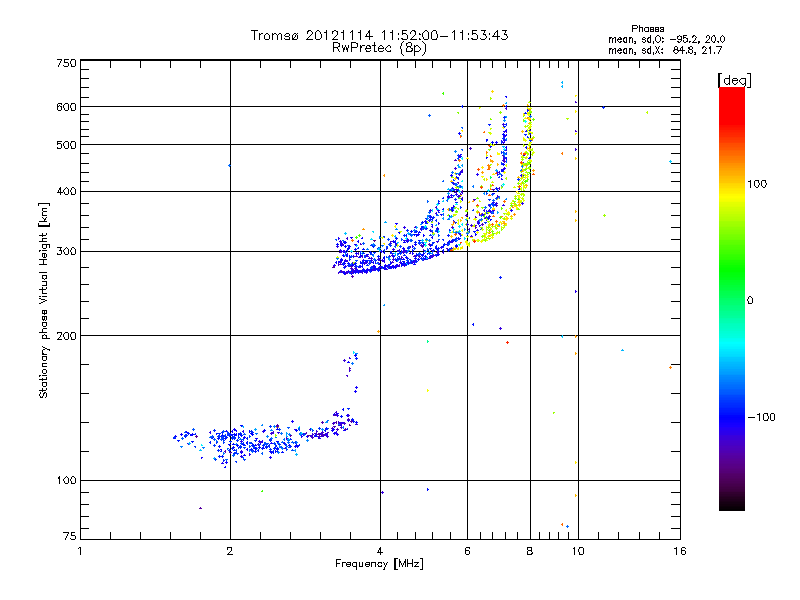This screenshot has height=600, width=800.
Task: Click the x-axis tick label '2'
Action: pyautogui.click(x=230, y=551)
